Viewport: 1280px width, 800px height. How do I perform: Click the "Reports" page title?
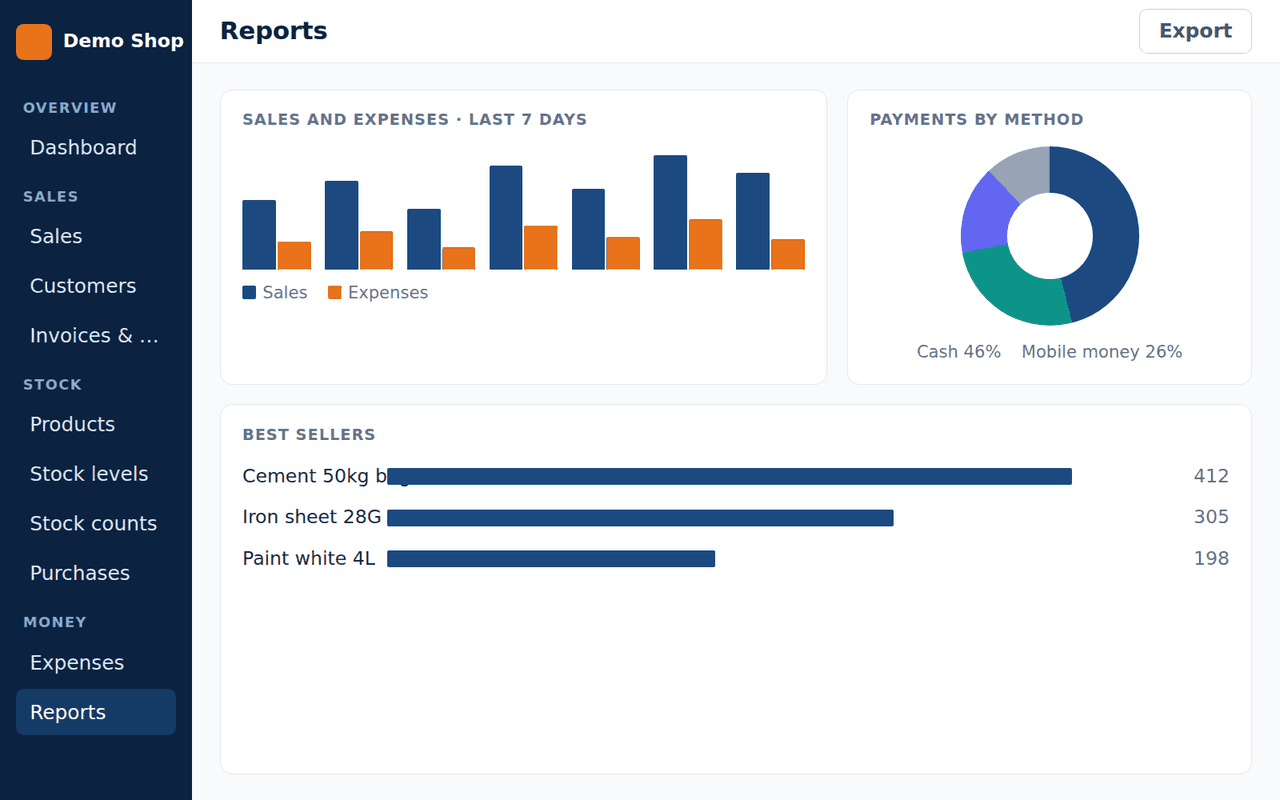point(274,31)
